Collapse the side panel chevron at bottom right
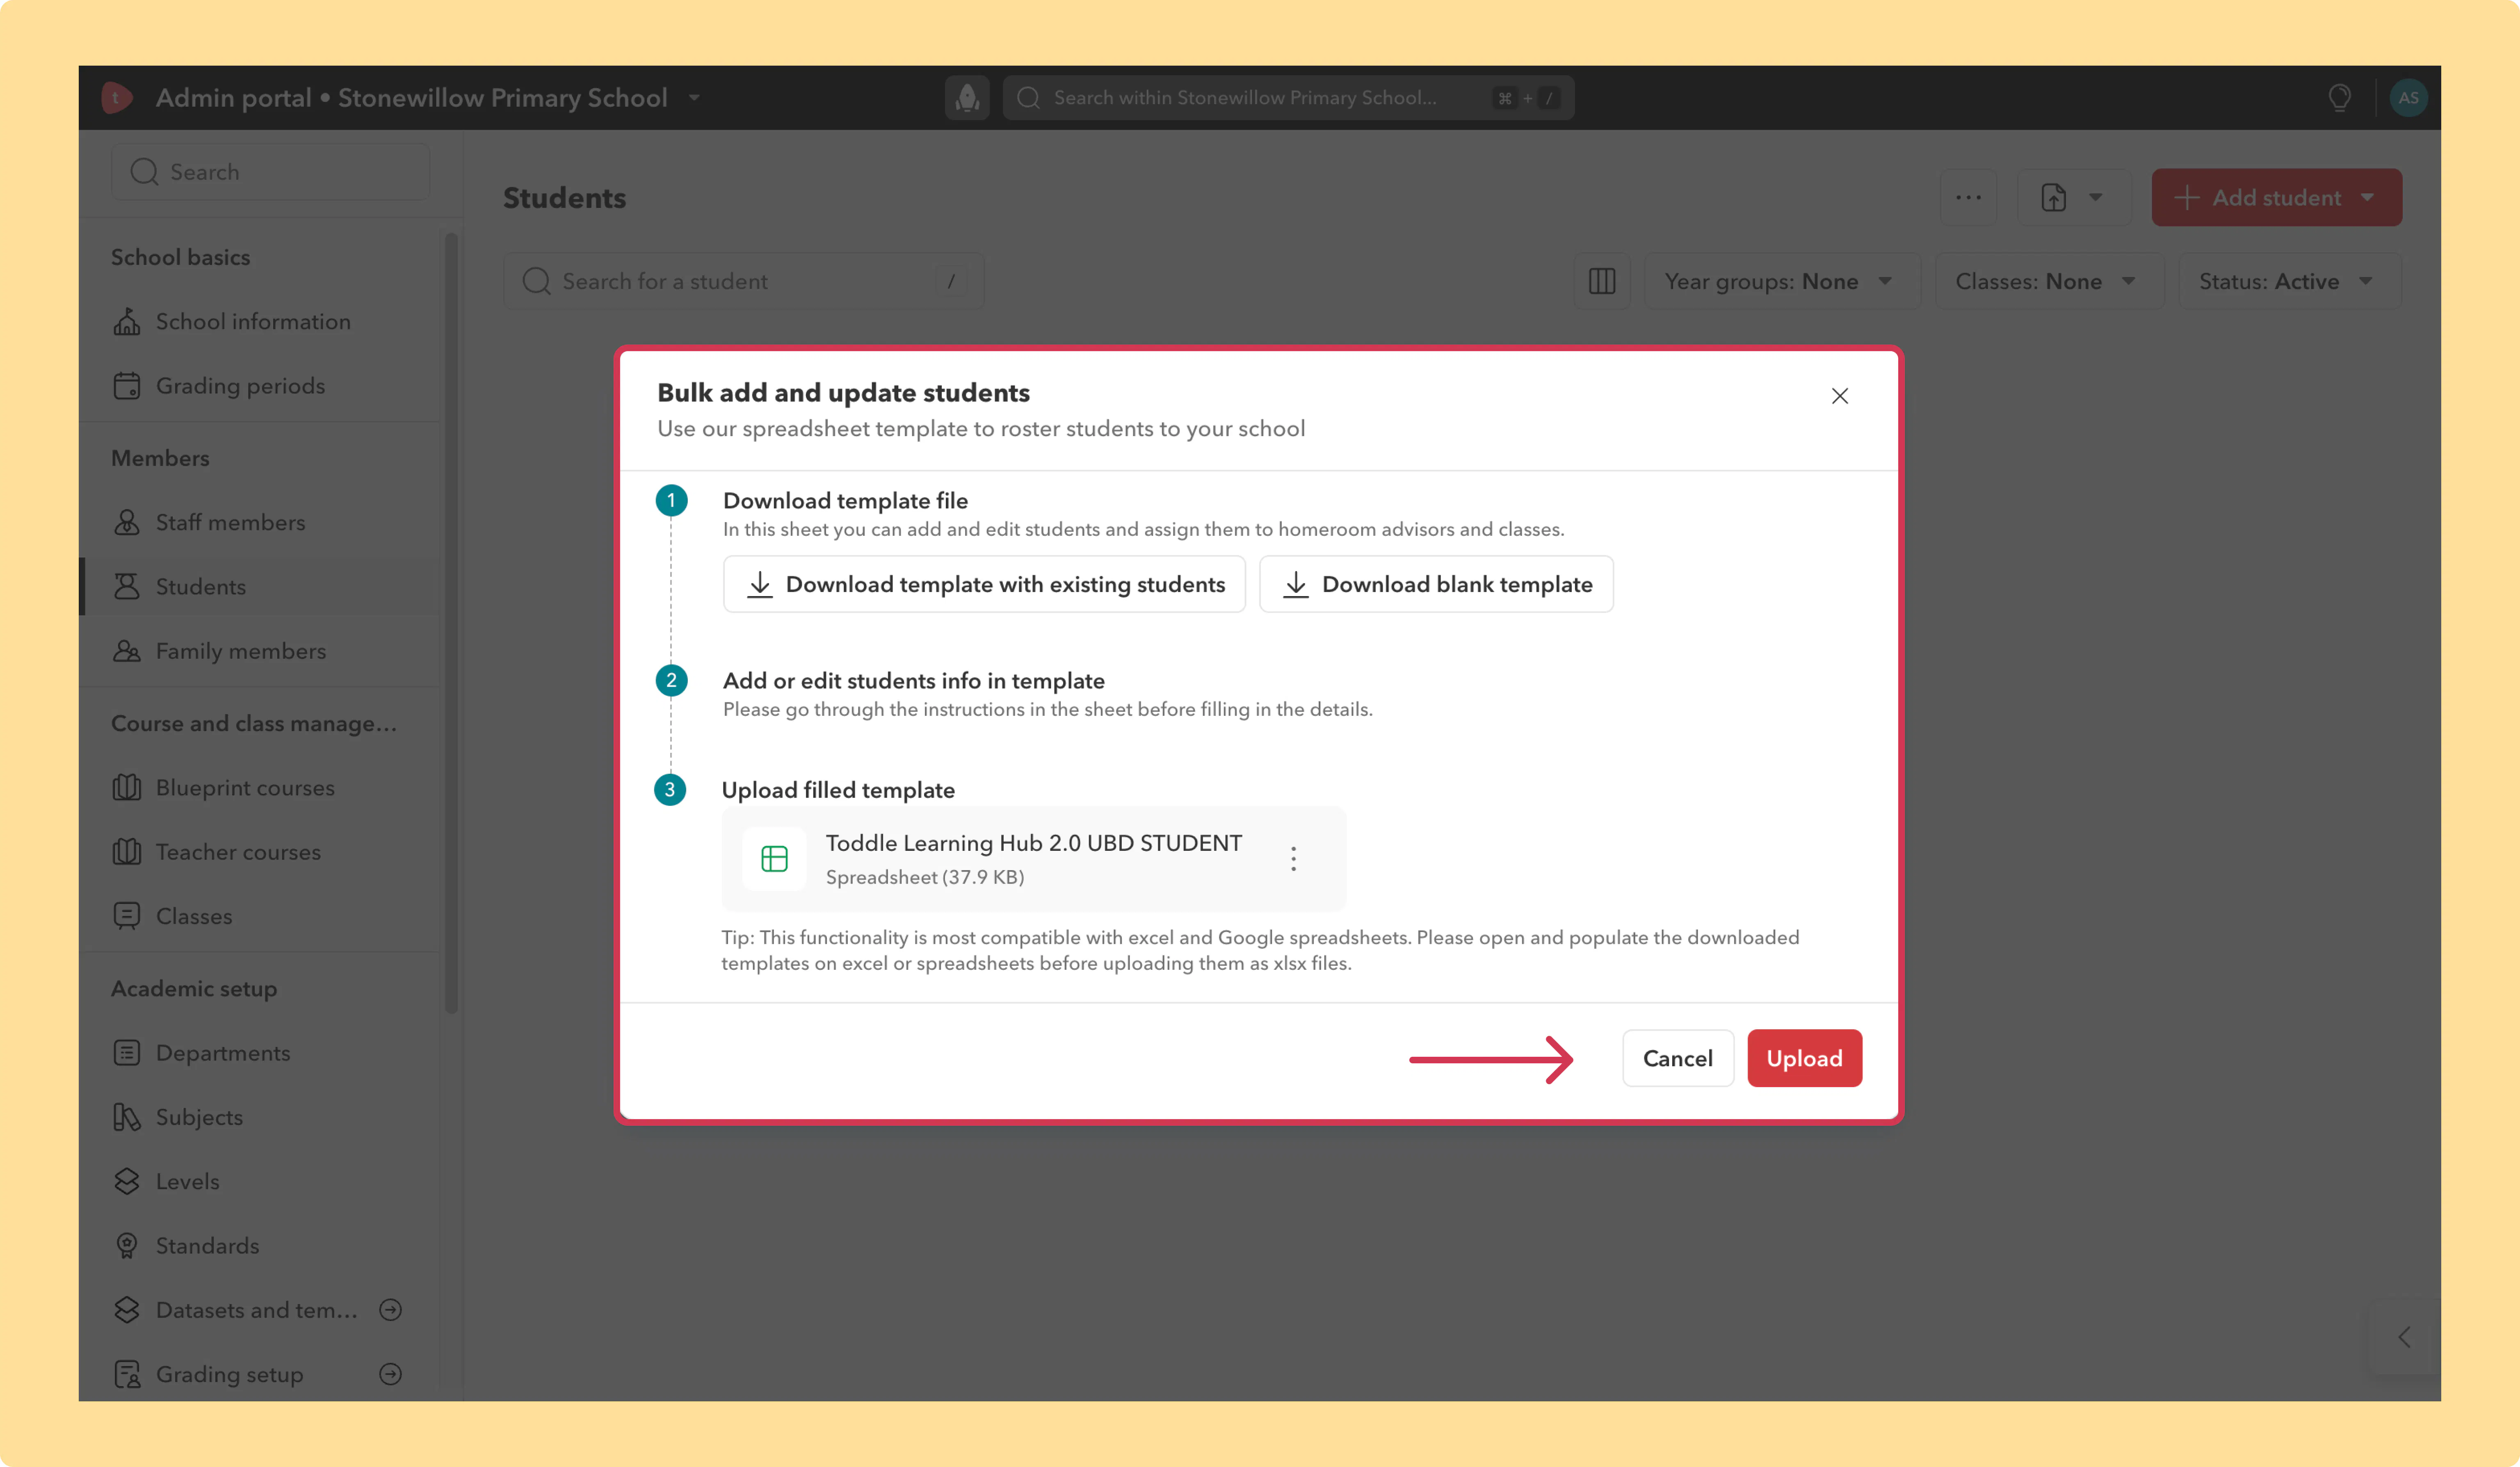 (x=2404, y=1337)
